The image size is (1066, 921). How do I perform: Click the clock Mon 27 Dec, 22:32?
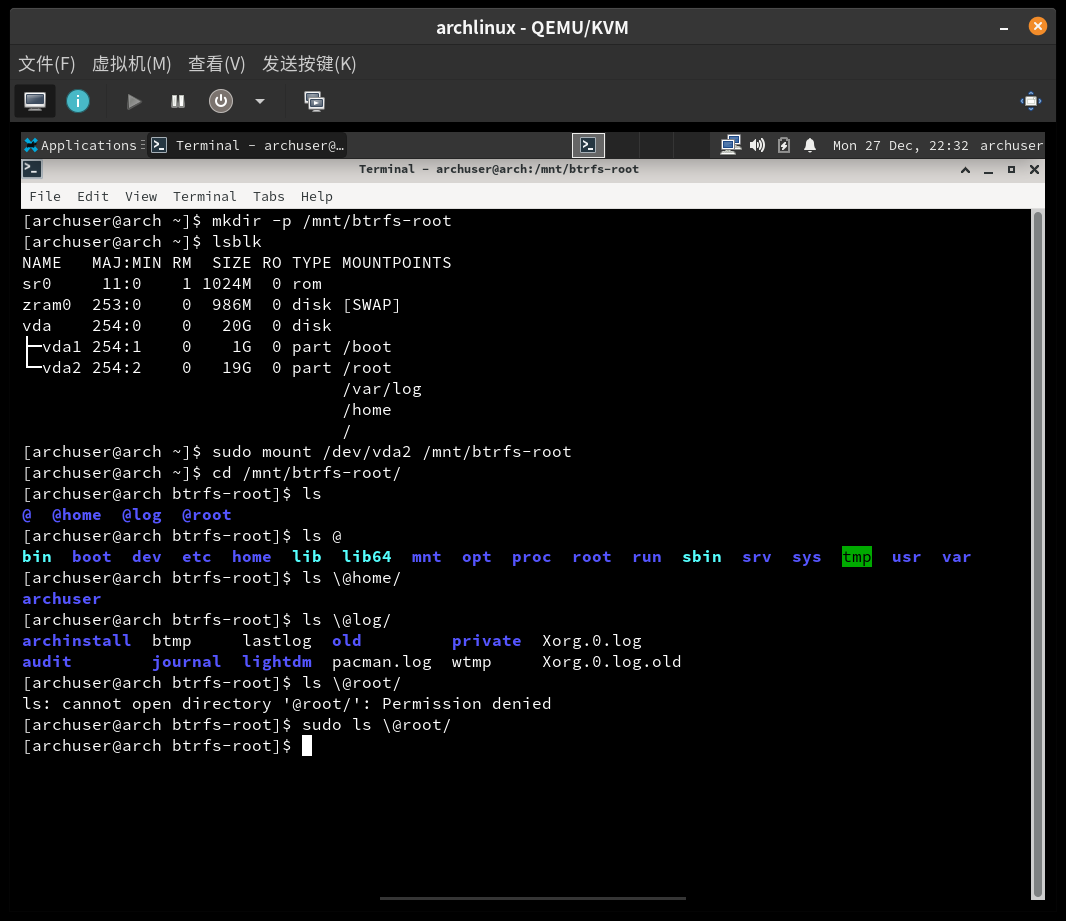coord(900,145)
